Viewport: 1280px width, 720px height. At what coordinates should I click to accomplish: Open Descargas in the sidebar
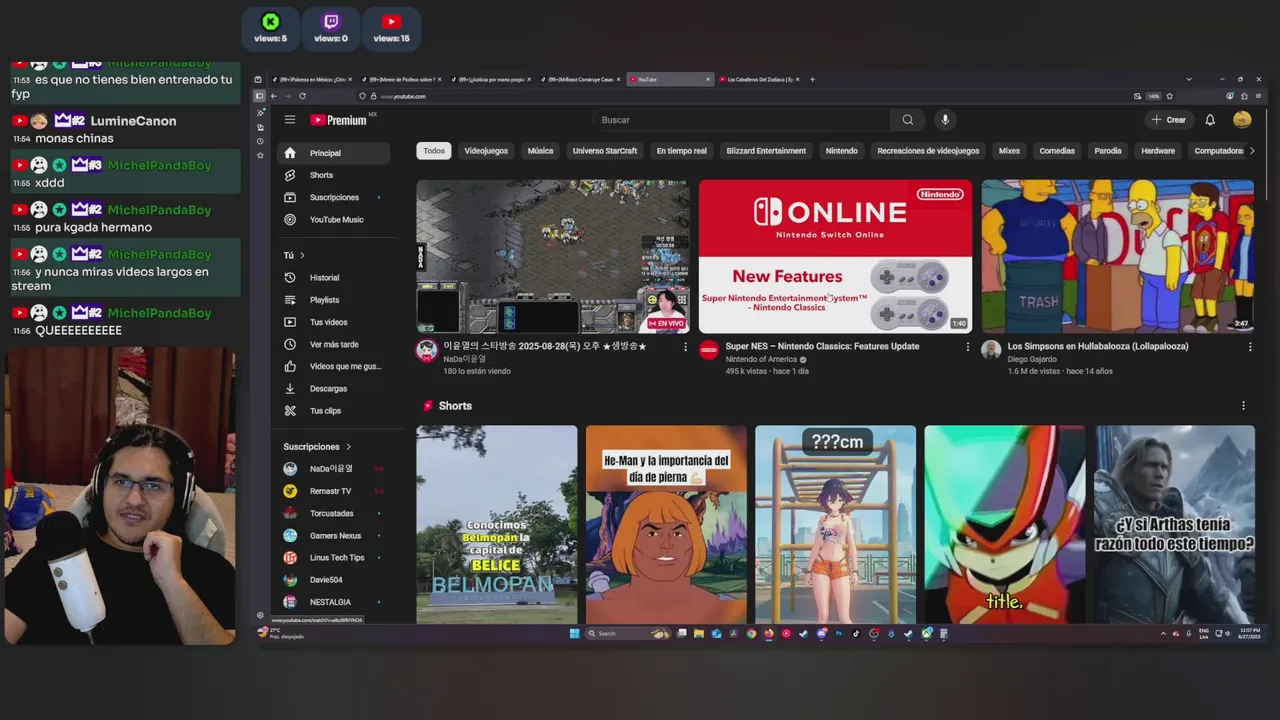coord(334,388)
